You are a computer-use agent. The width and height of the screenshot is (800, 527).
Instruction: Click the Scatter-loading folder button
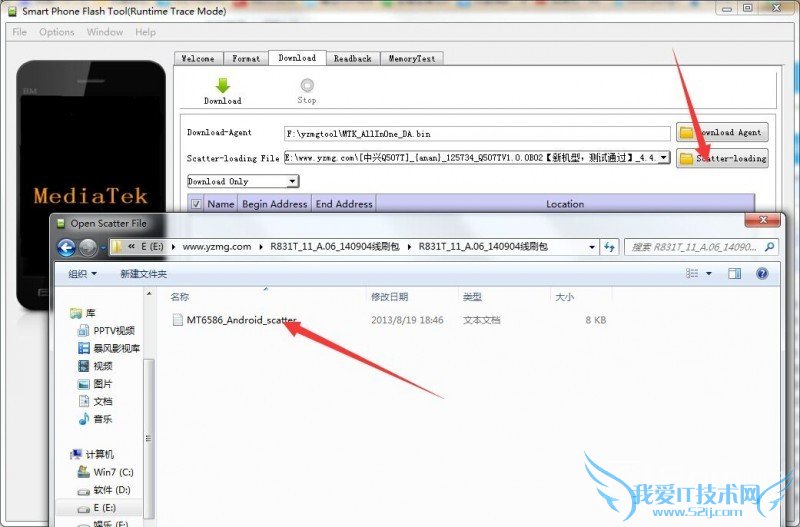[x=722, y=158]
